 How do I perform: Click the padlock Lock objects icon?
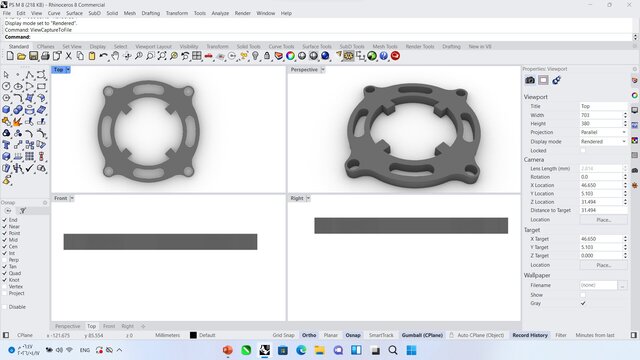click(267, 56)
